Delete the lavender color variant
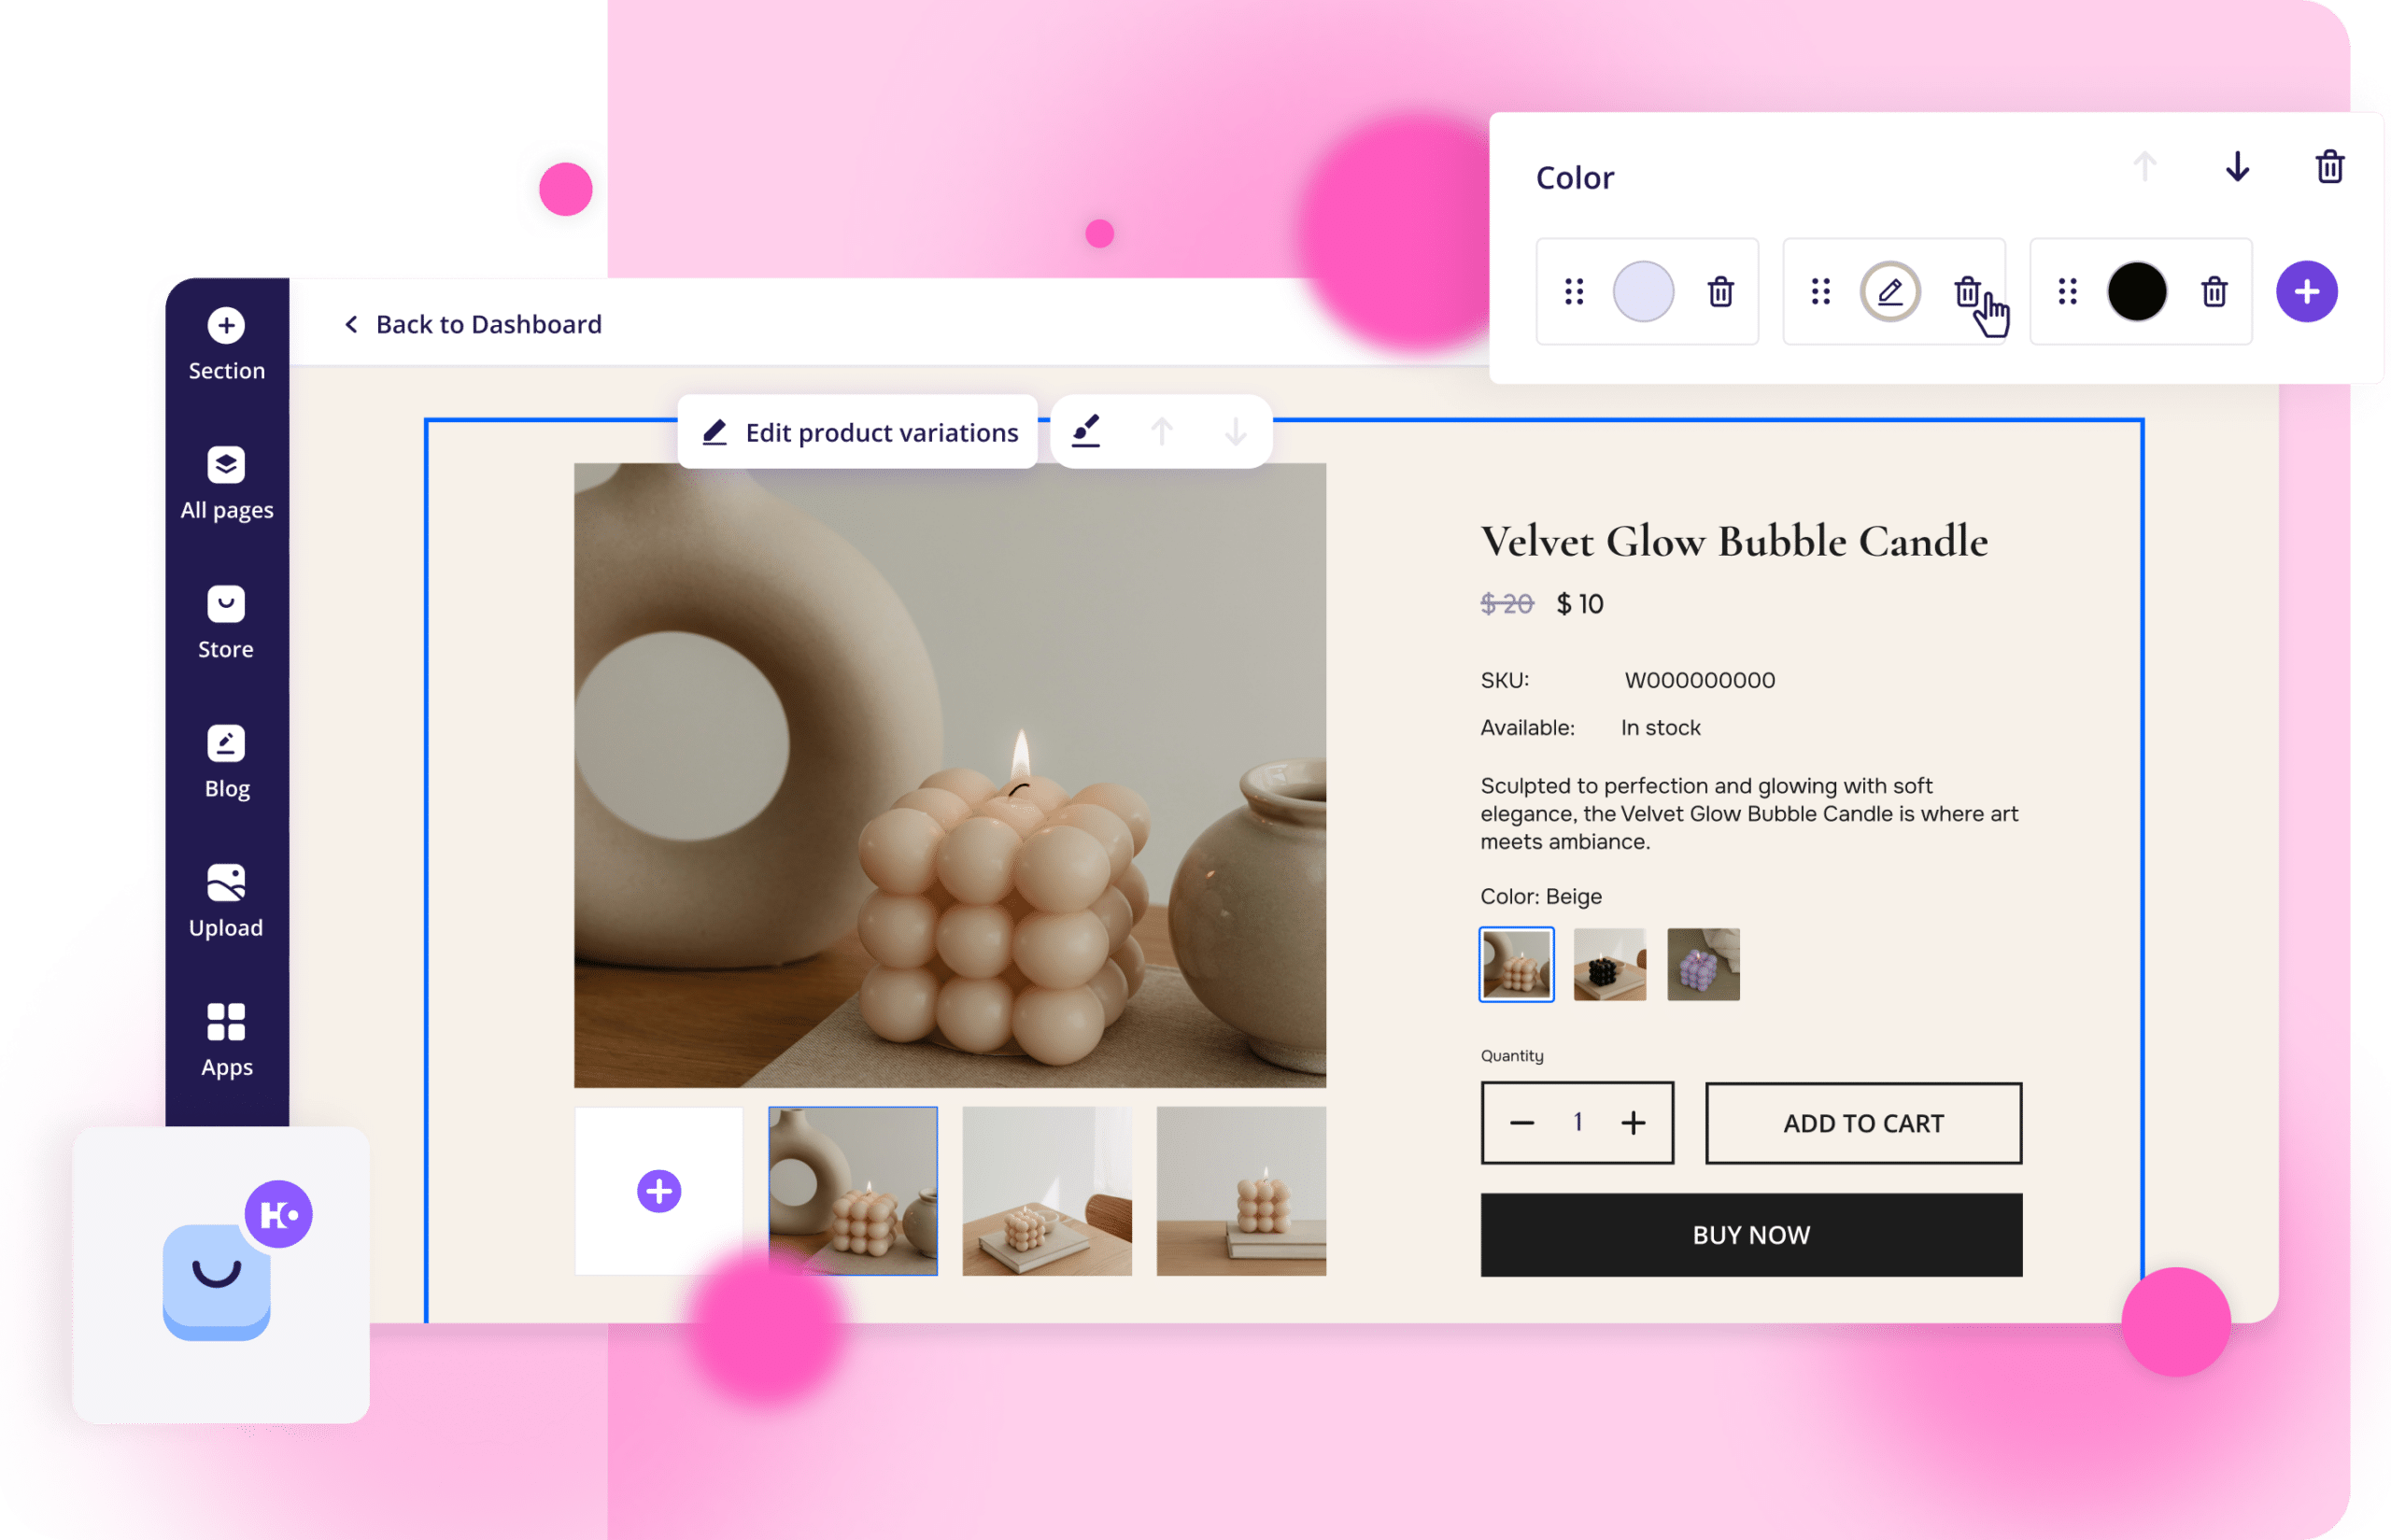Image resolution: width=2391 pixels, height=1540 pixels. 1720,292
